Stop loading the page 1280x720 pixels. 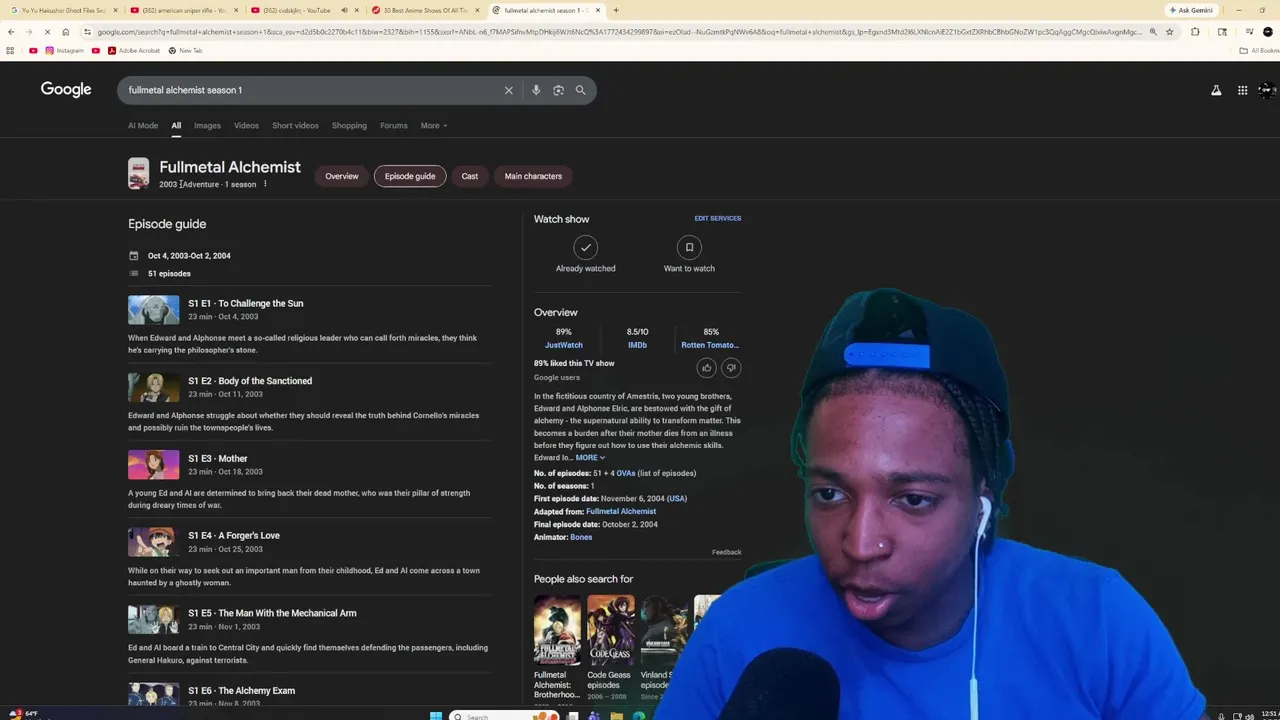(47, 32)
